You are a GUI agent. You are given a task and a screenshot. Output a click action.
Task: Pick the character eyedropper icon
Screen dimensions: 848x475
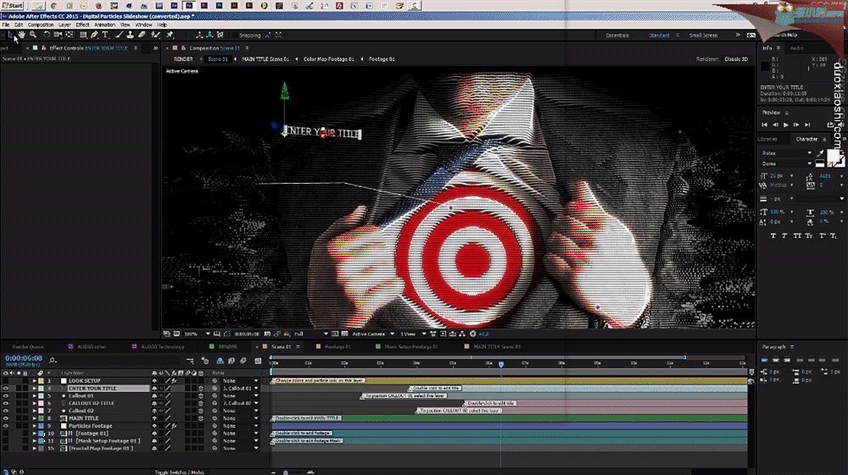coord(821,153)
